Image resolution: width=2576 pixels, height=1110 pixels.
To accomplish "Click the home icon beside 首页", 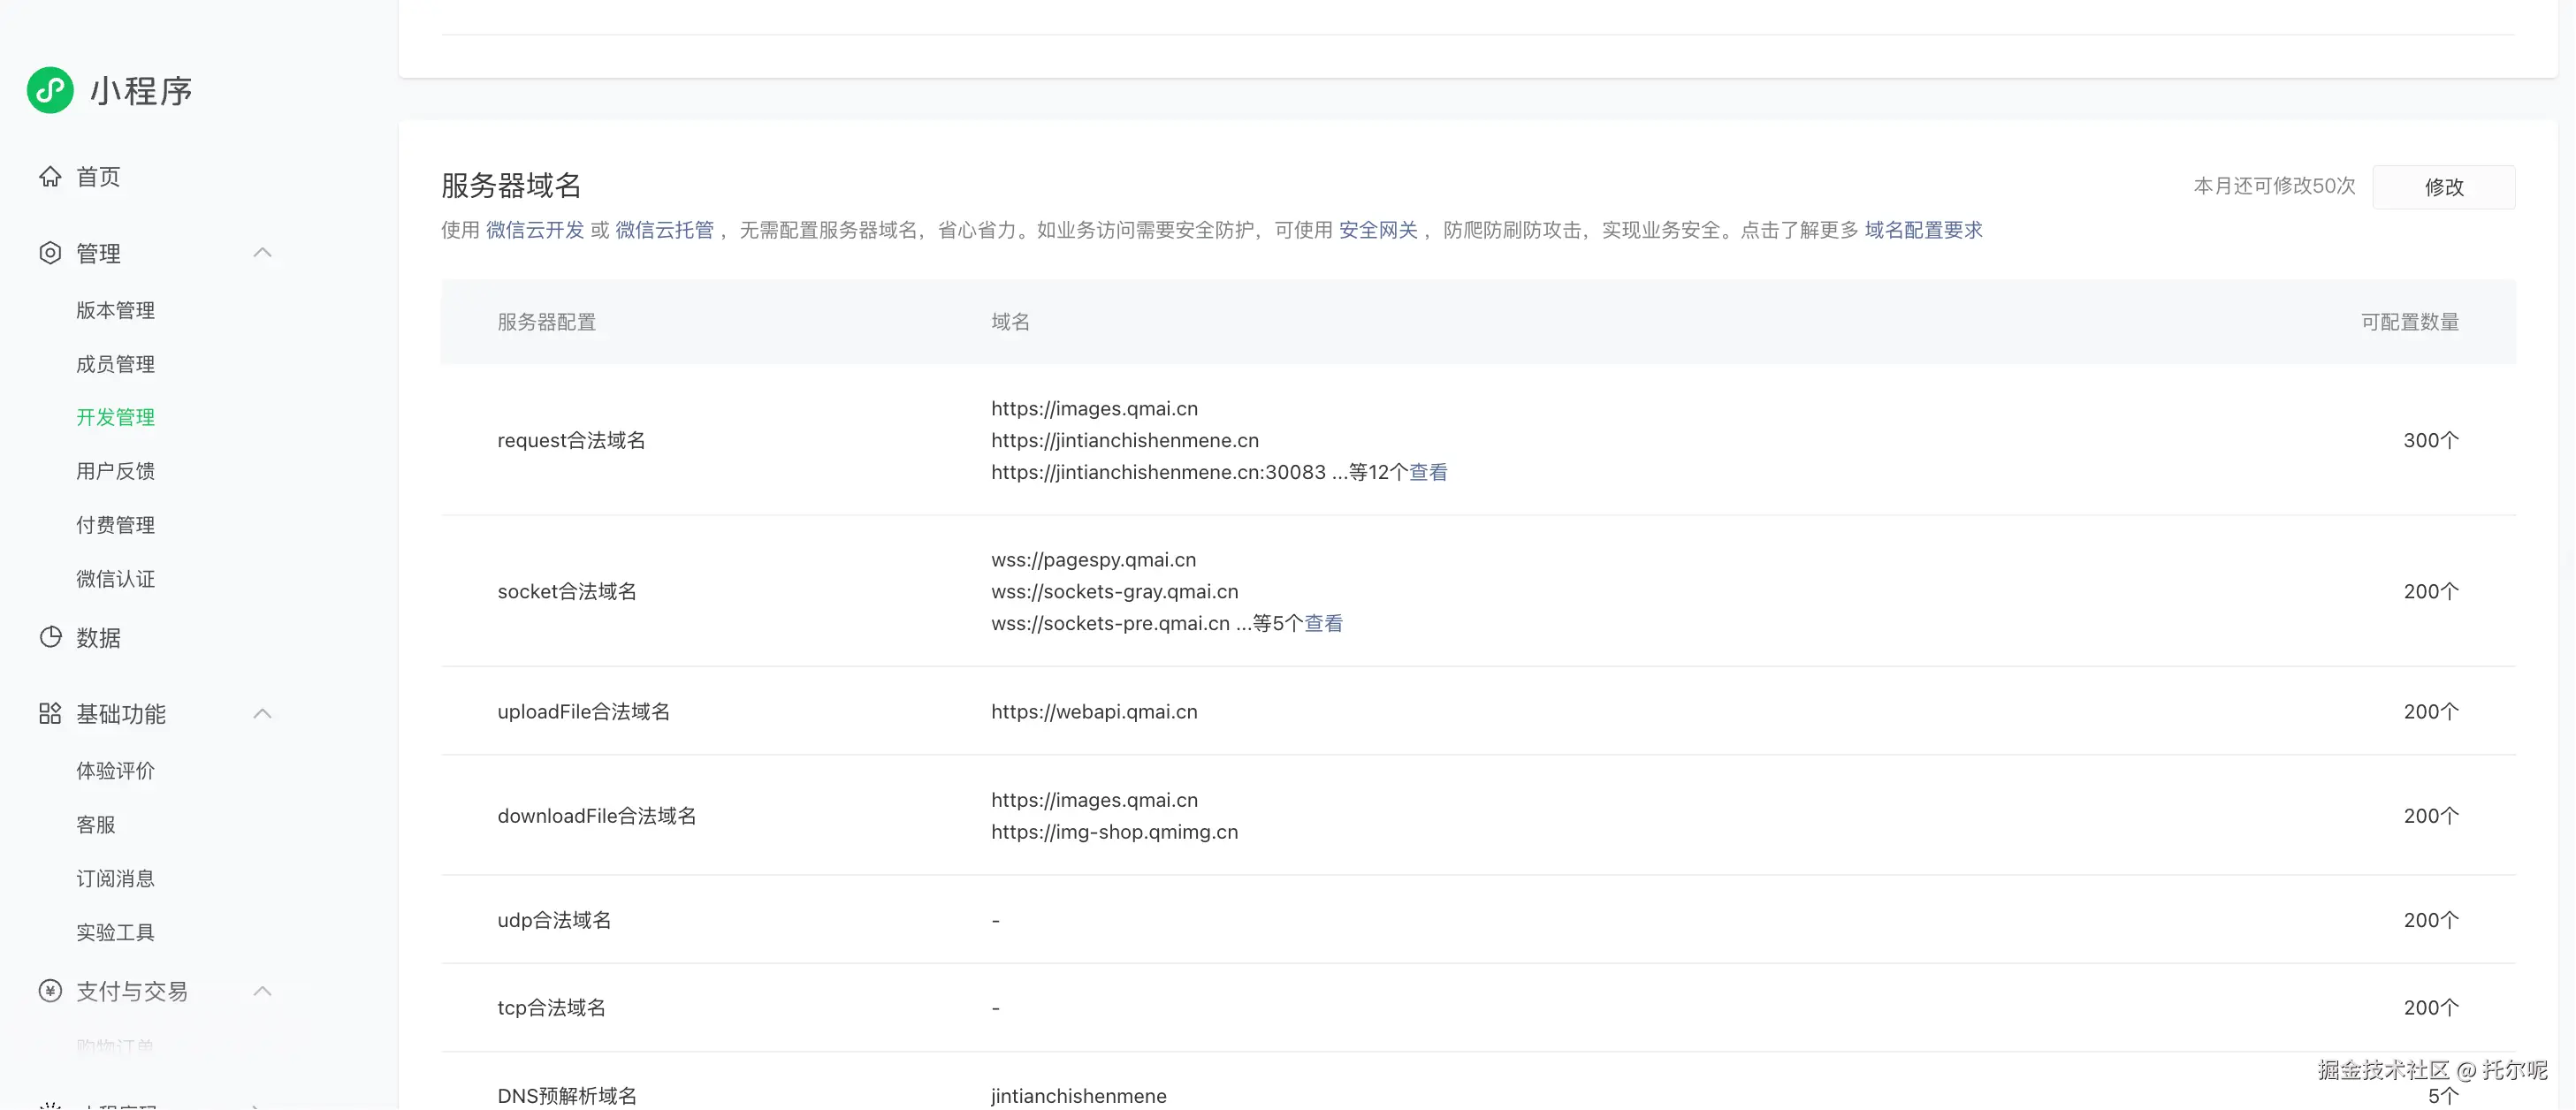I will (50, 177).
